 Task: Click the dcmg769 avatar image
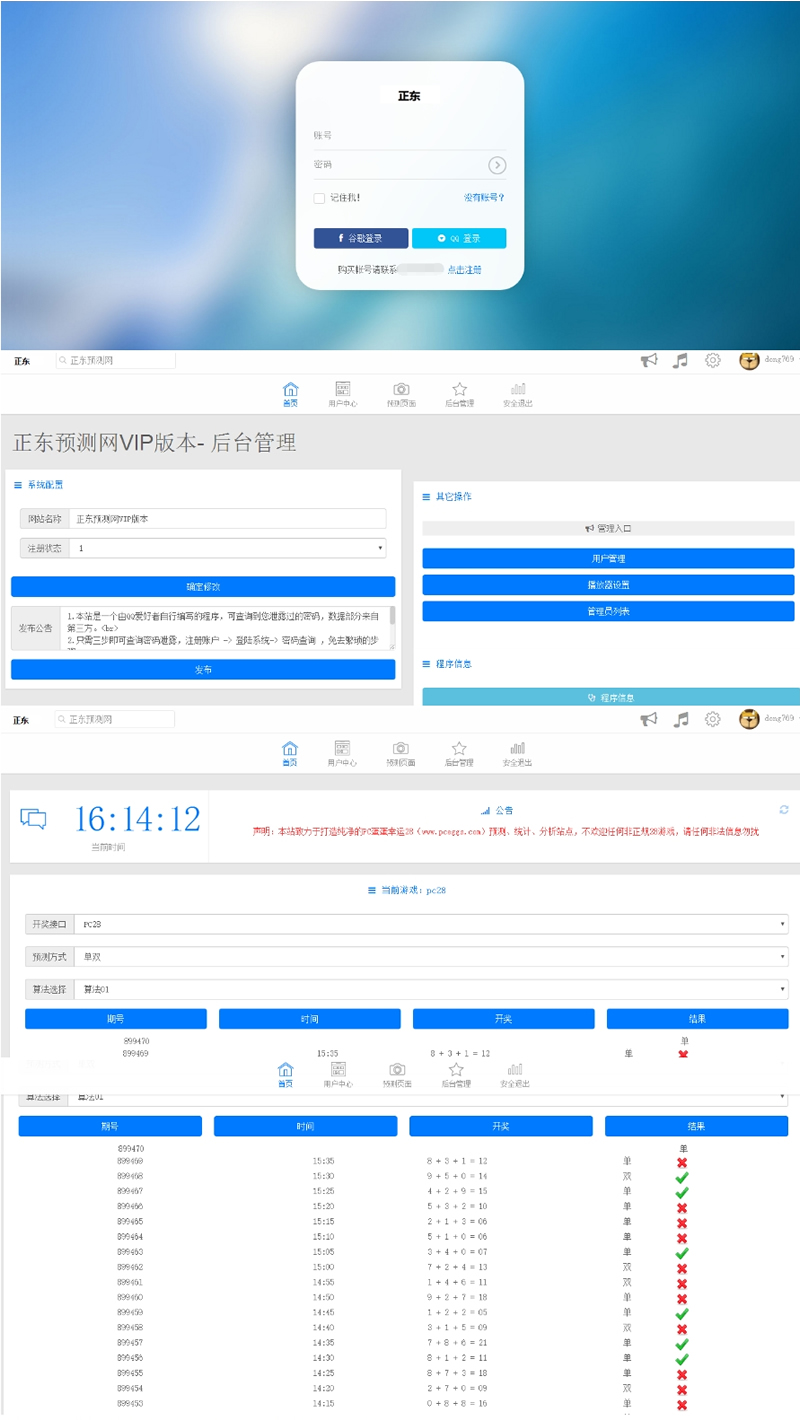pyautogui.click(x=749, y=361)
